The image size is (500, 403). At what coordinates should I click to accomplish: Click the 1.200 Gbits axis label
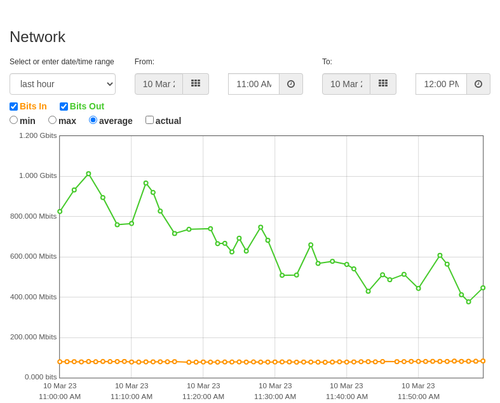(x=38, y=136)
